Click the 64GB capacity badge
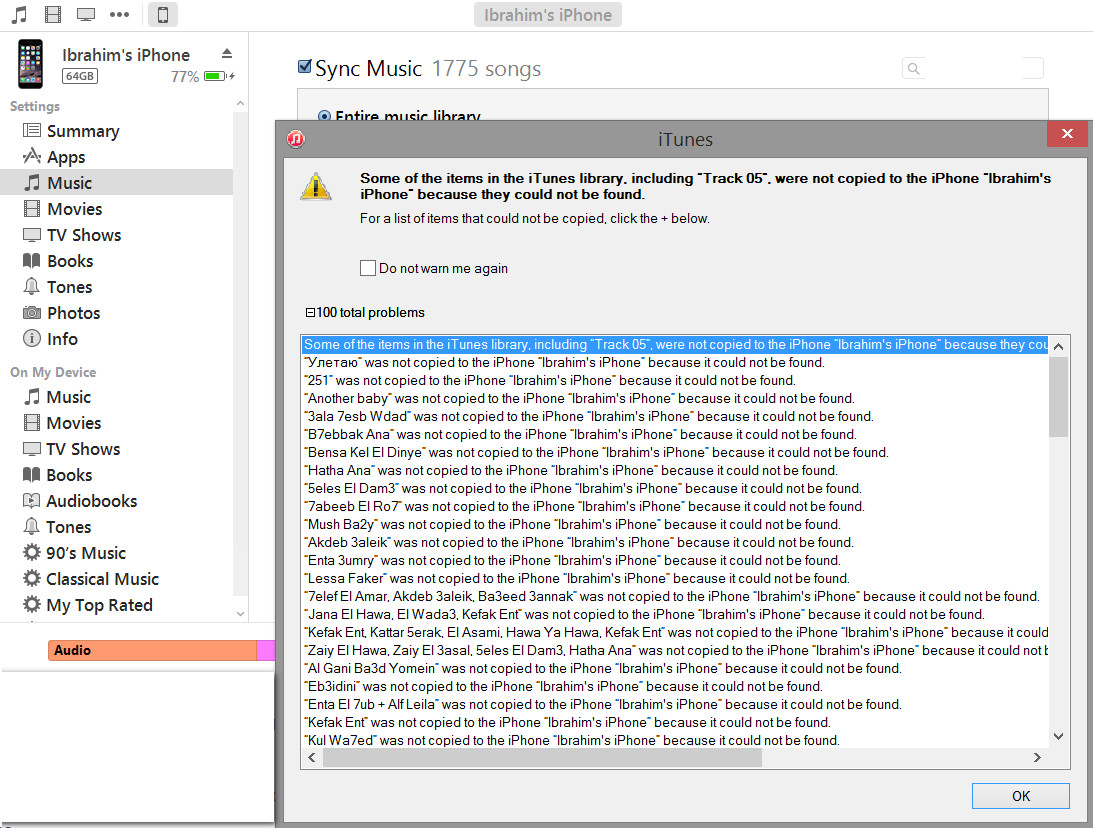1093x828 pixels. (80, 76)
